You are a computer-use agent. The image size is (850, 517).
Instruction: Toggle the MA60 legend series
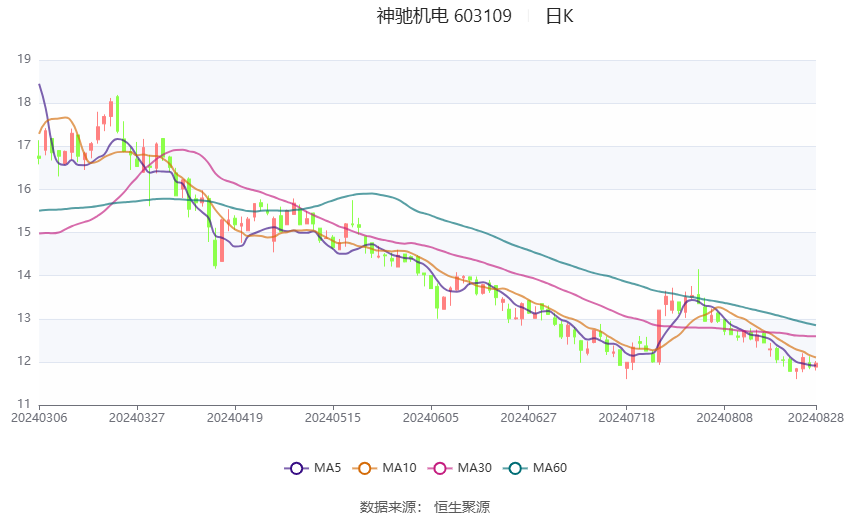(x=535, y=468)
